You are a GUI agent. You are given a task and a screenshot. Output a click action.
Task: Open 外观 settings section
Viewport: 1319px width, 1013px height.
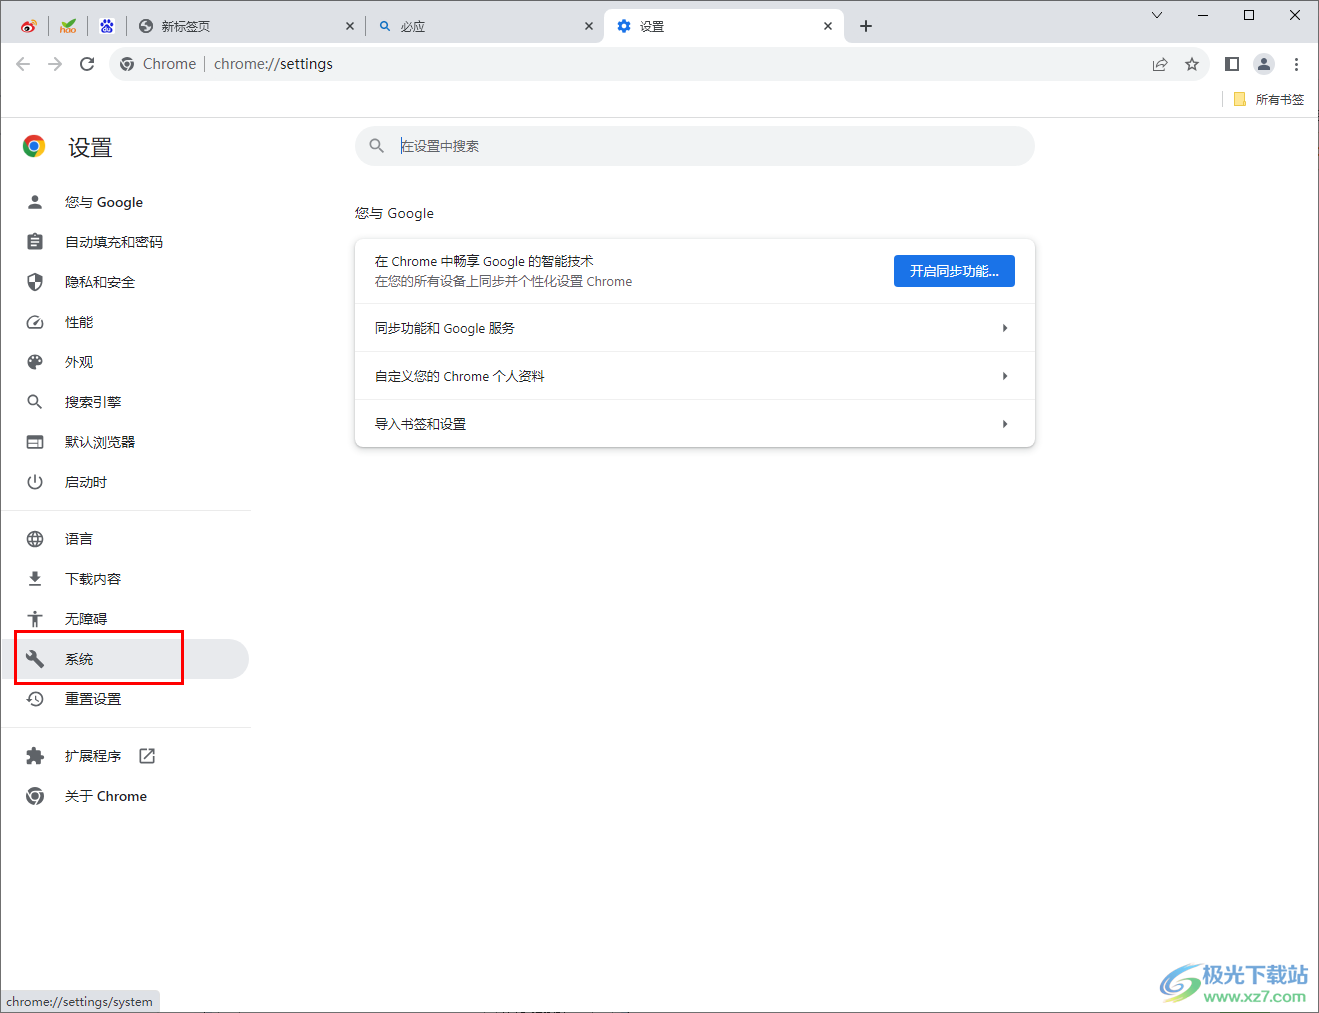tap(125, 362)
